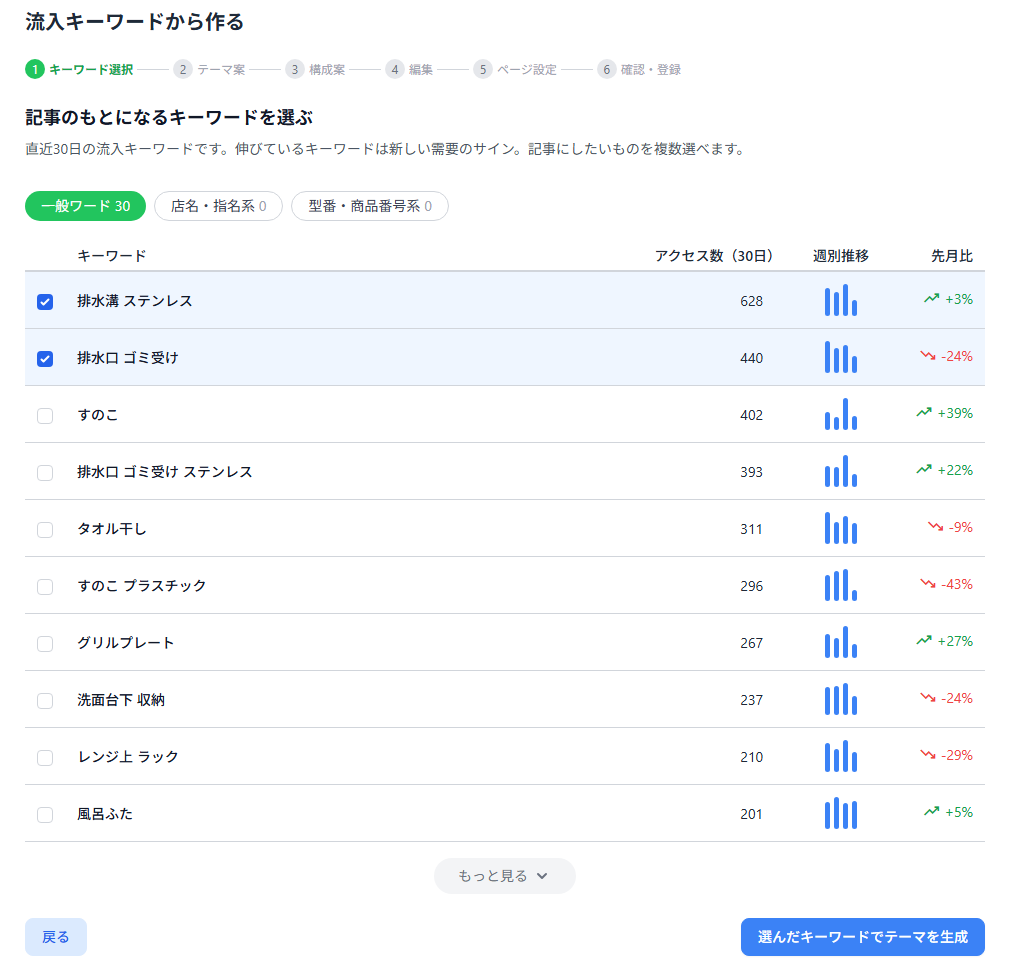
Task: Click keyword text タオル干し
Action: coord(111,529)
